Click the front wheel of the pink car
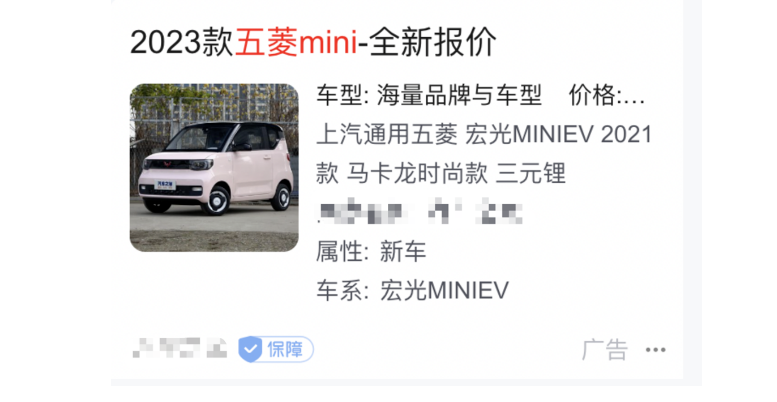This screenshot has height=402, width=777. pos(217,200)
